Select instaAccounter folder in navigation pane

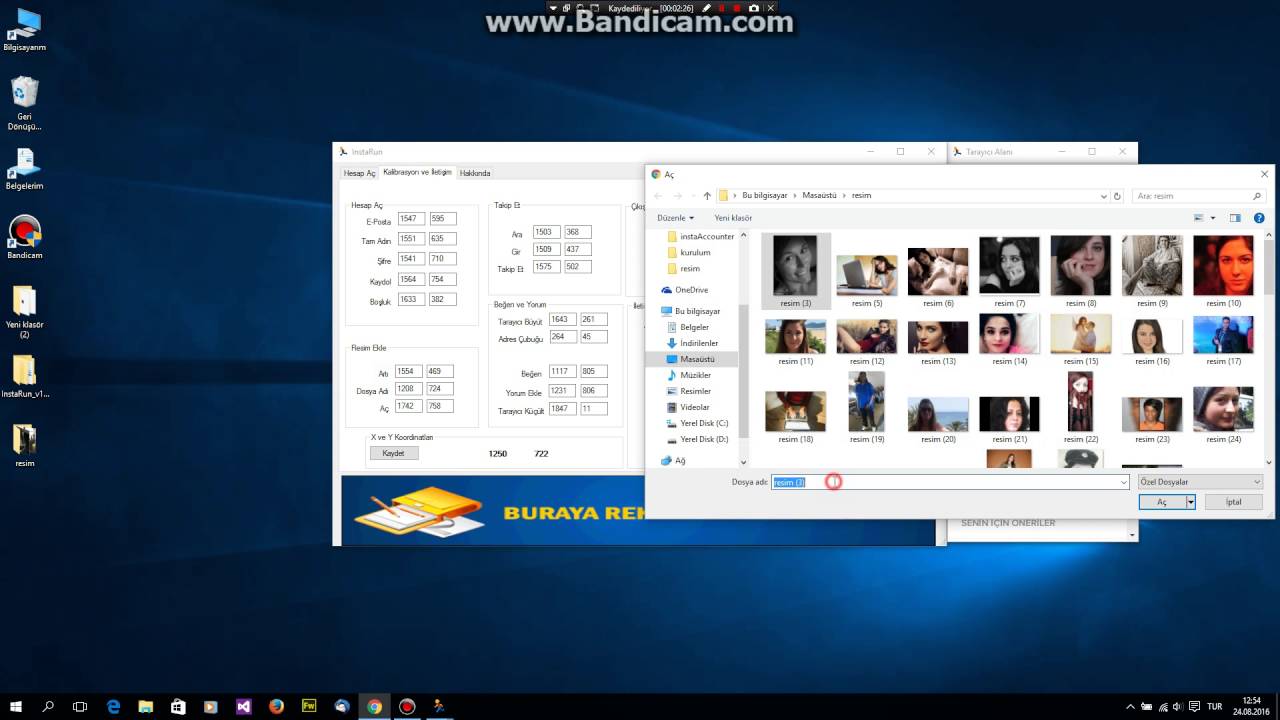point(700,237)
